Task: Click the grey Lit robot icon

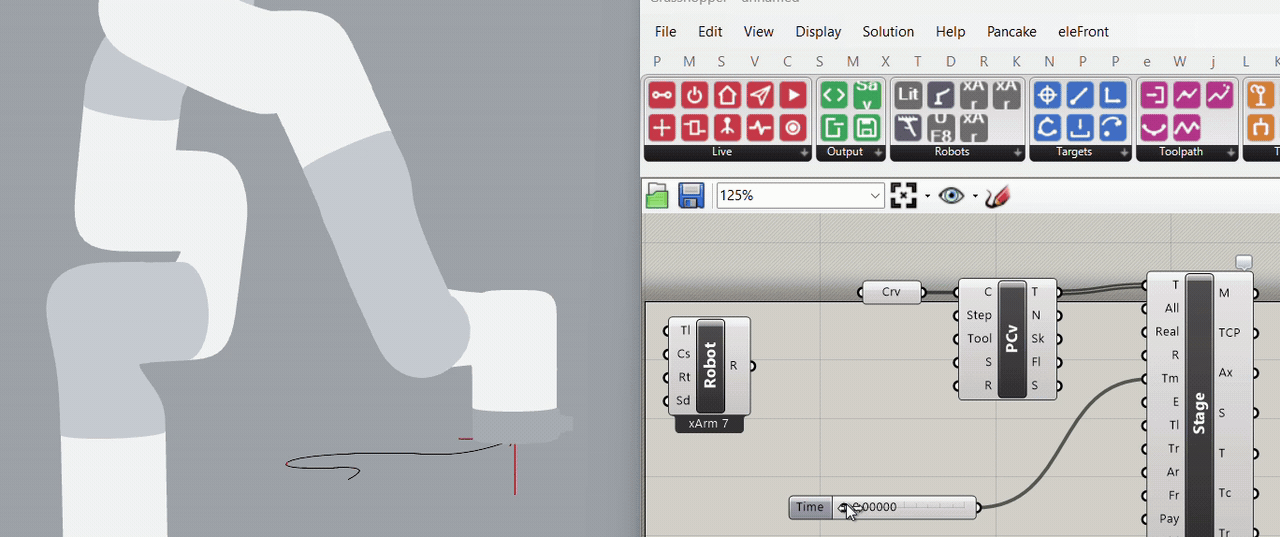Action: click(x=908, y=96)
